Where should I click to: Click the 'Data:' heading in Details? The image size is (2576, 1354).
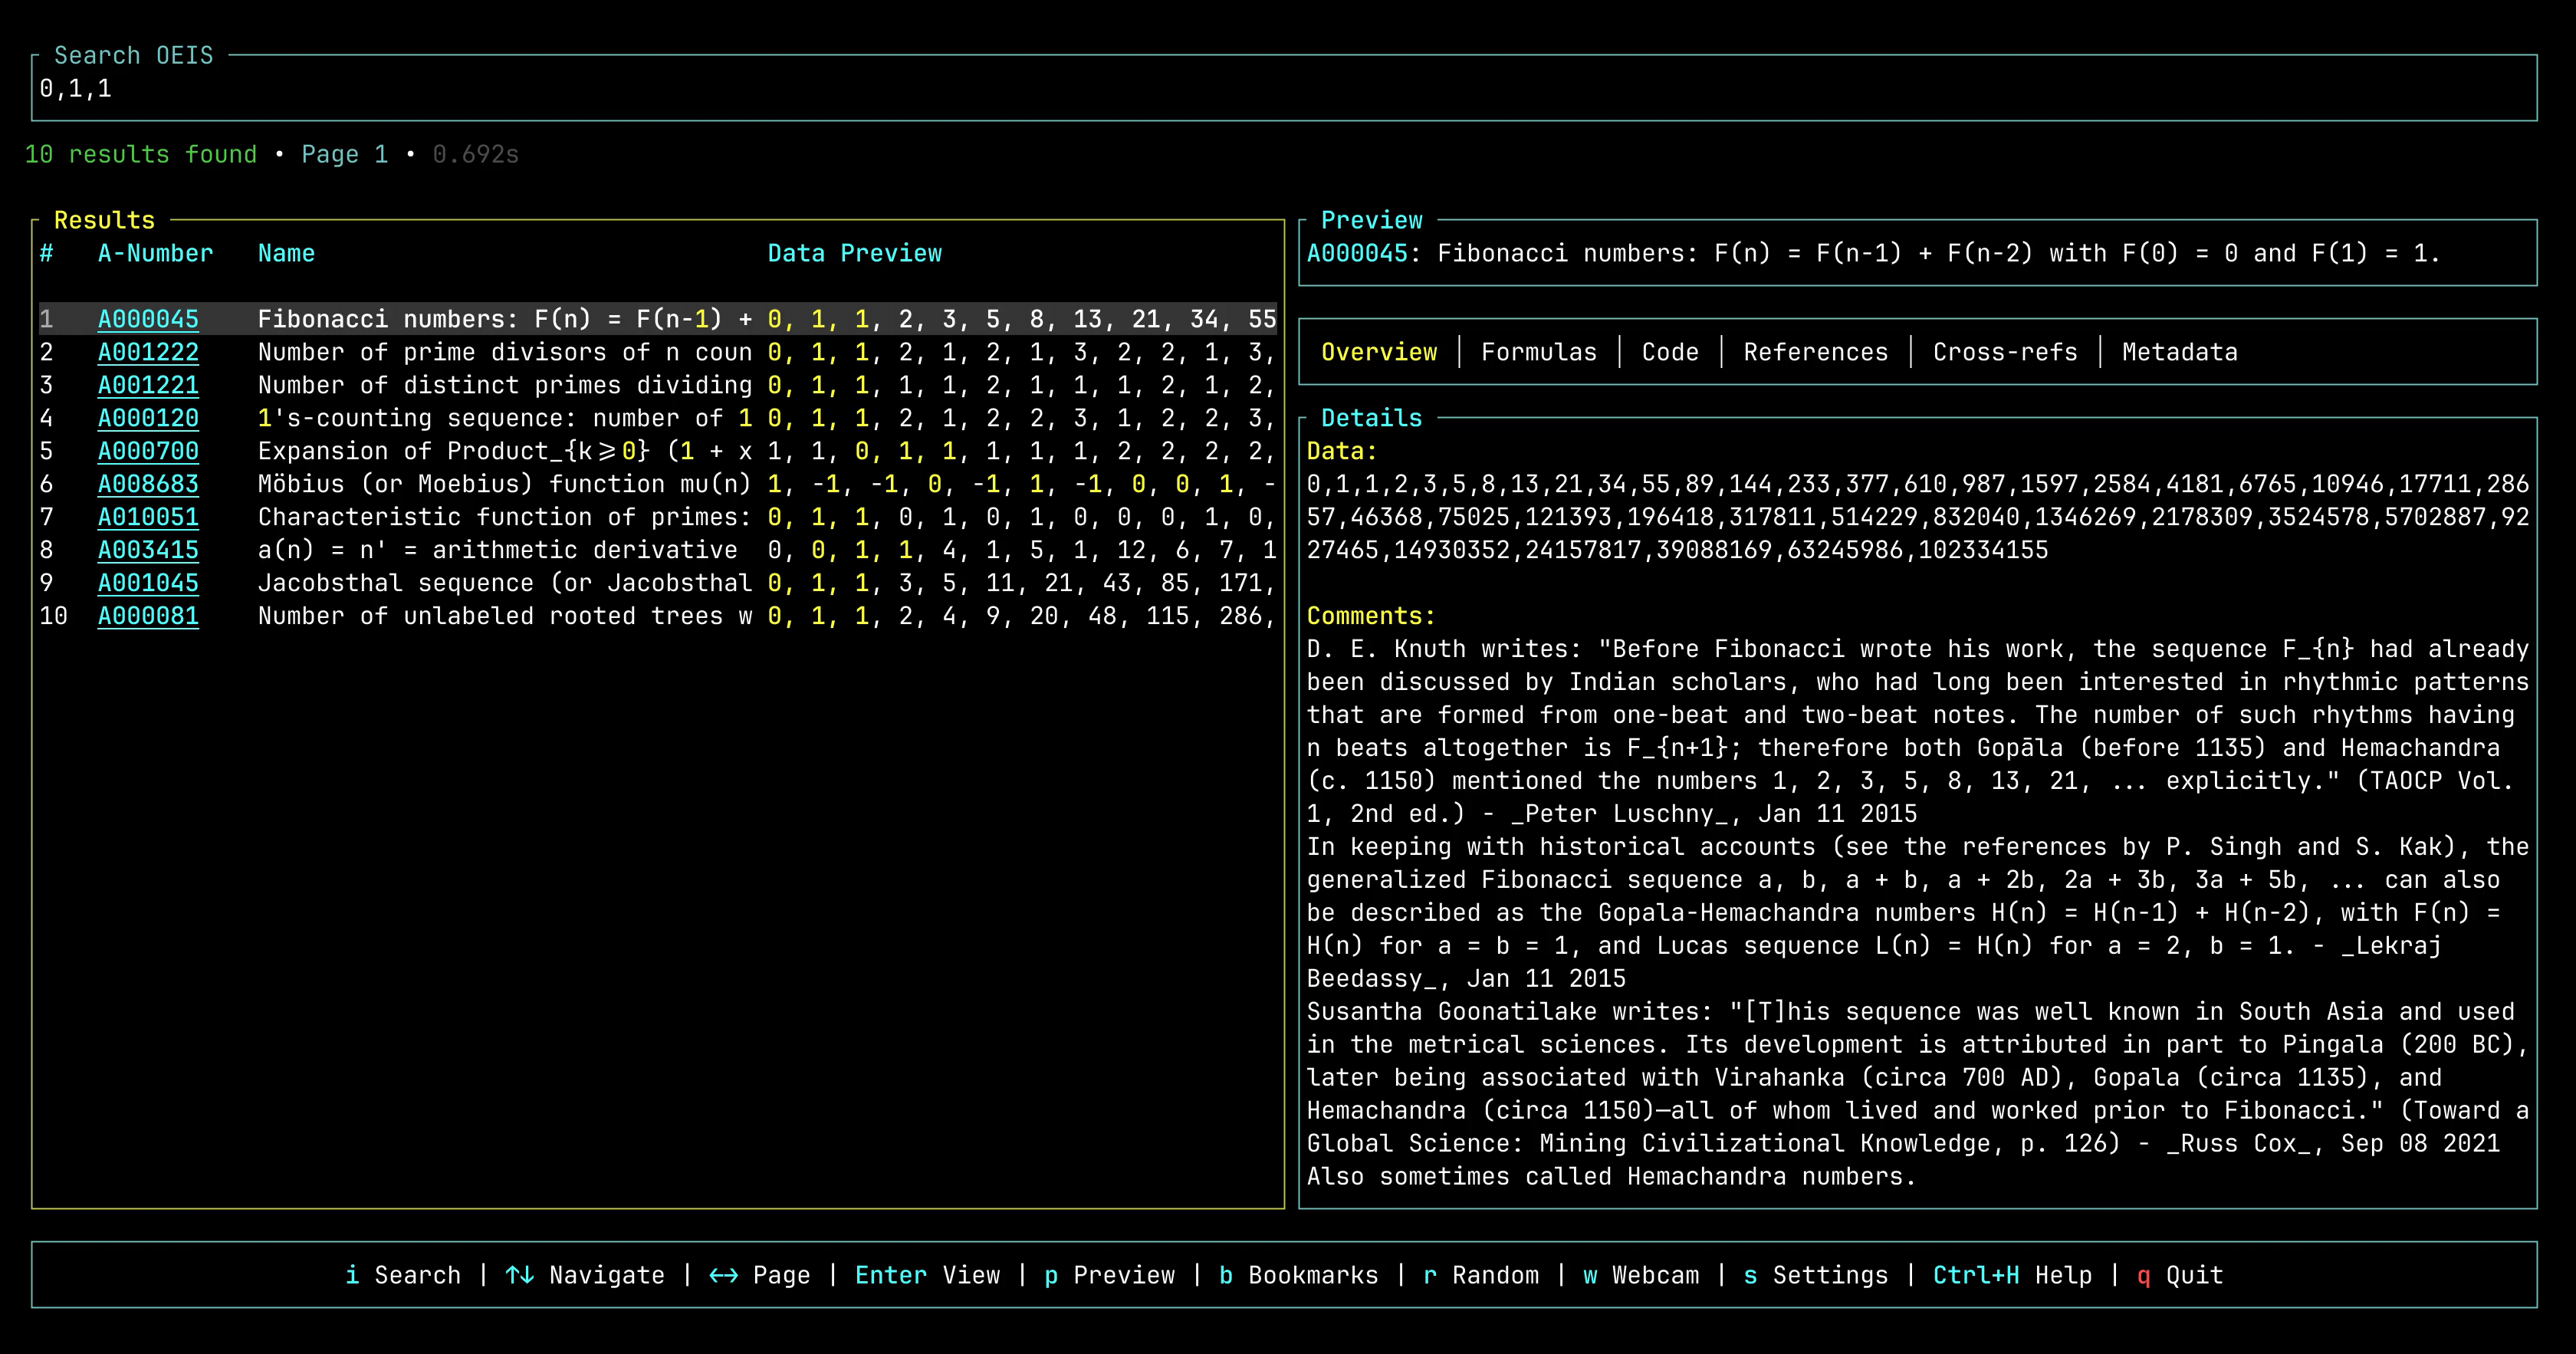[x=1342, y=451]
